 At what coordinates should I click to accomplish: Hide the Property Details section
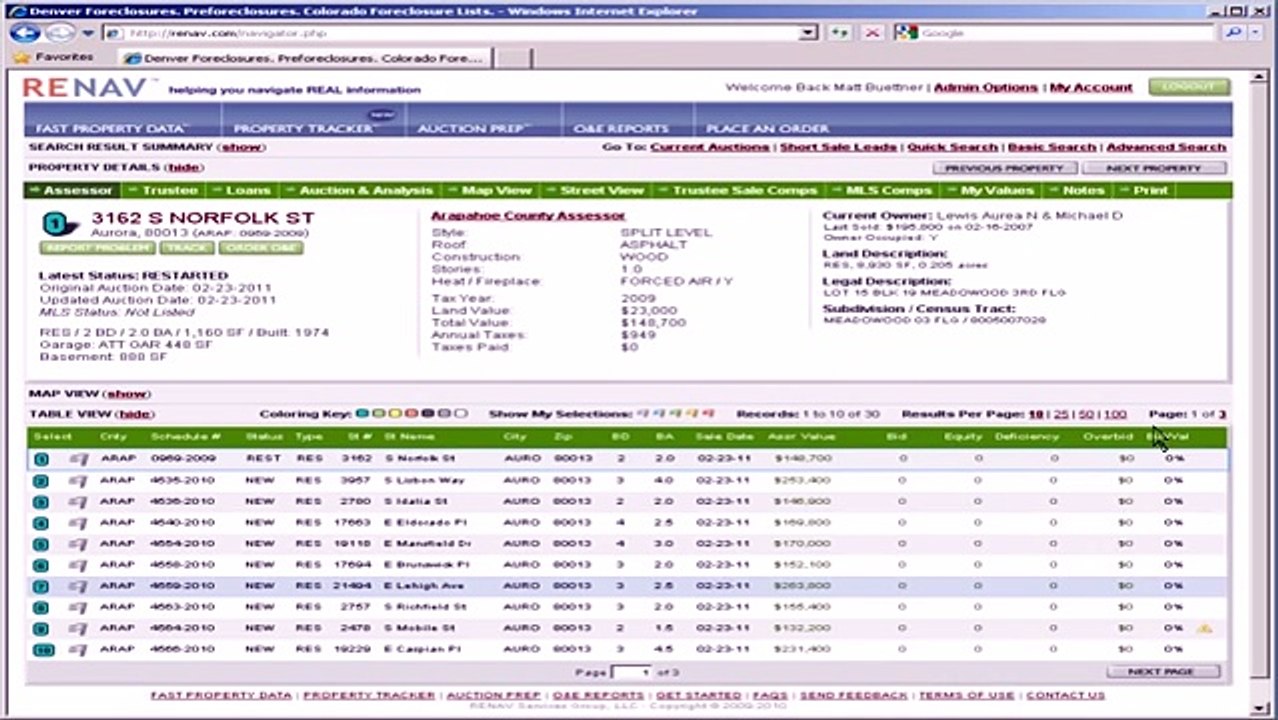tap(183, 168)
